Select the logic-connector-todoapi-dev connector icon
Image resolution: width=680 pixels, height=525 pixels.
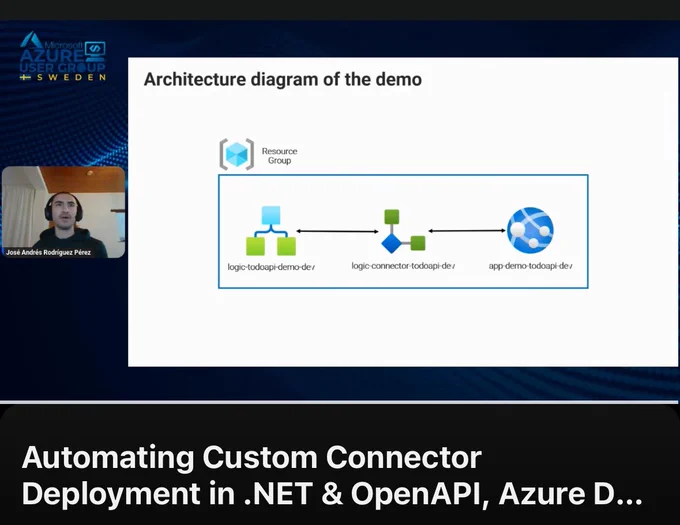(403, 232)
